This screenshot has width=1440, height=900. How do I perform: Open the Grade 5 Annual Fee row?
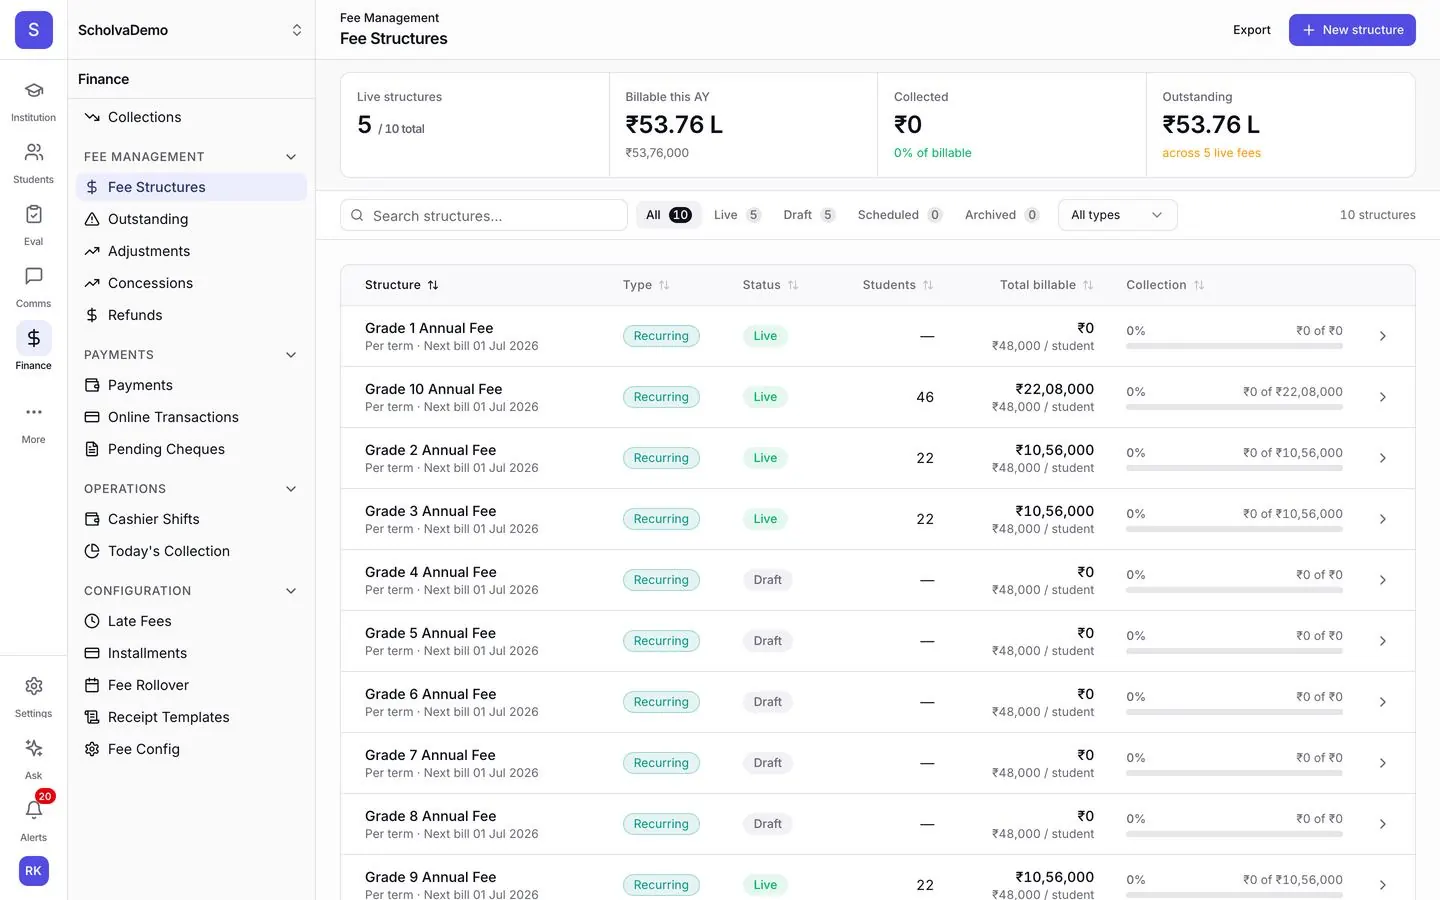pos(878,641)
